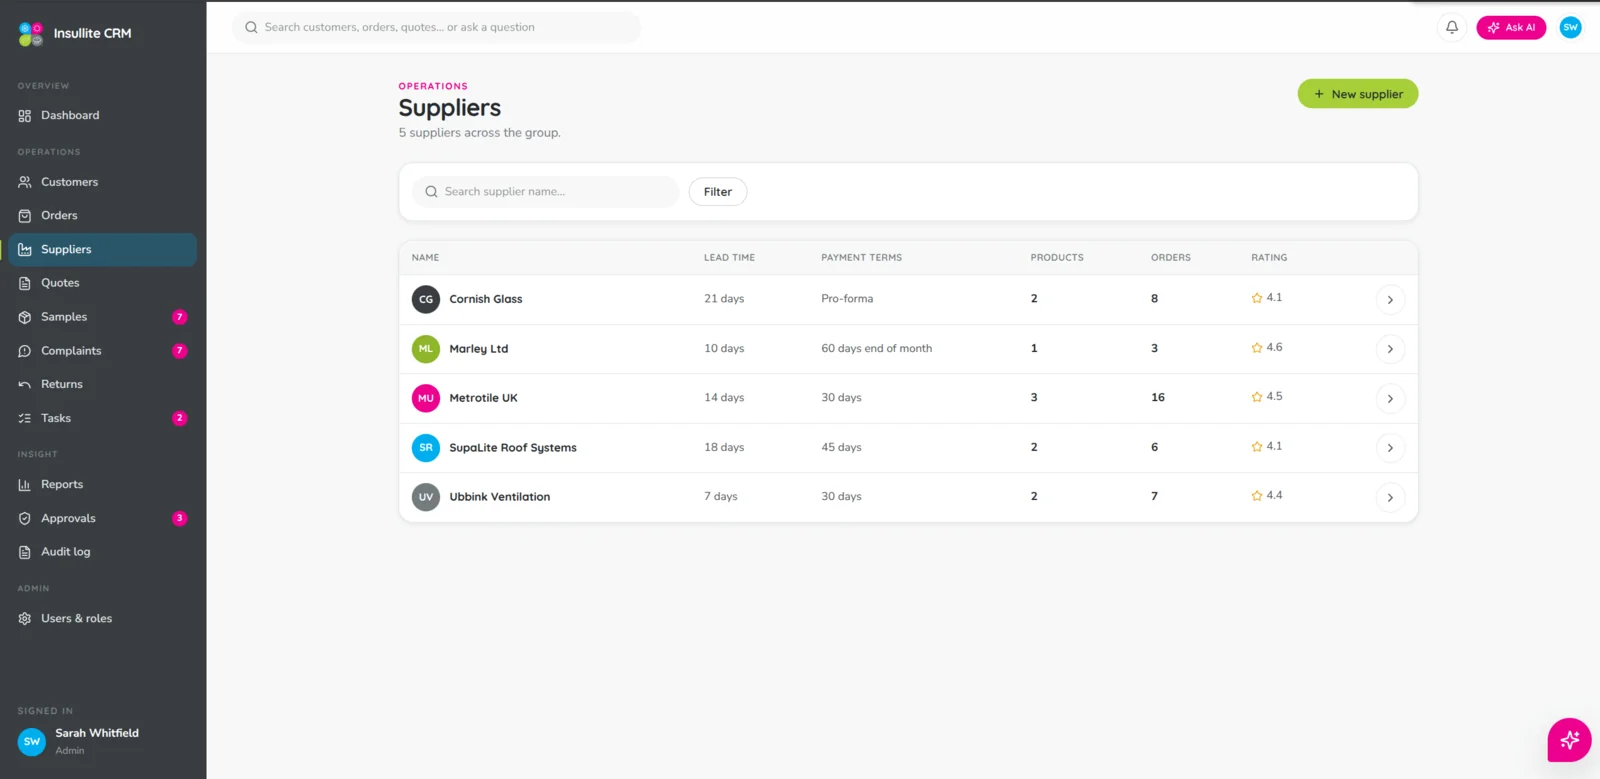The width and height of the screenshot is (1600, 779).
Task: Expand the Cornish Glass row chevron
Action: tap(1390, 300)
